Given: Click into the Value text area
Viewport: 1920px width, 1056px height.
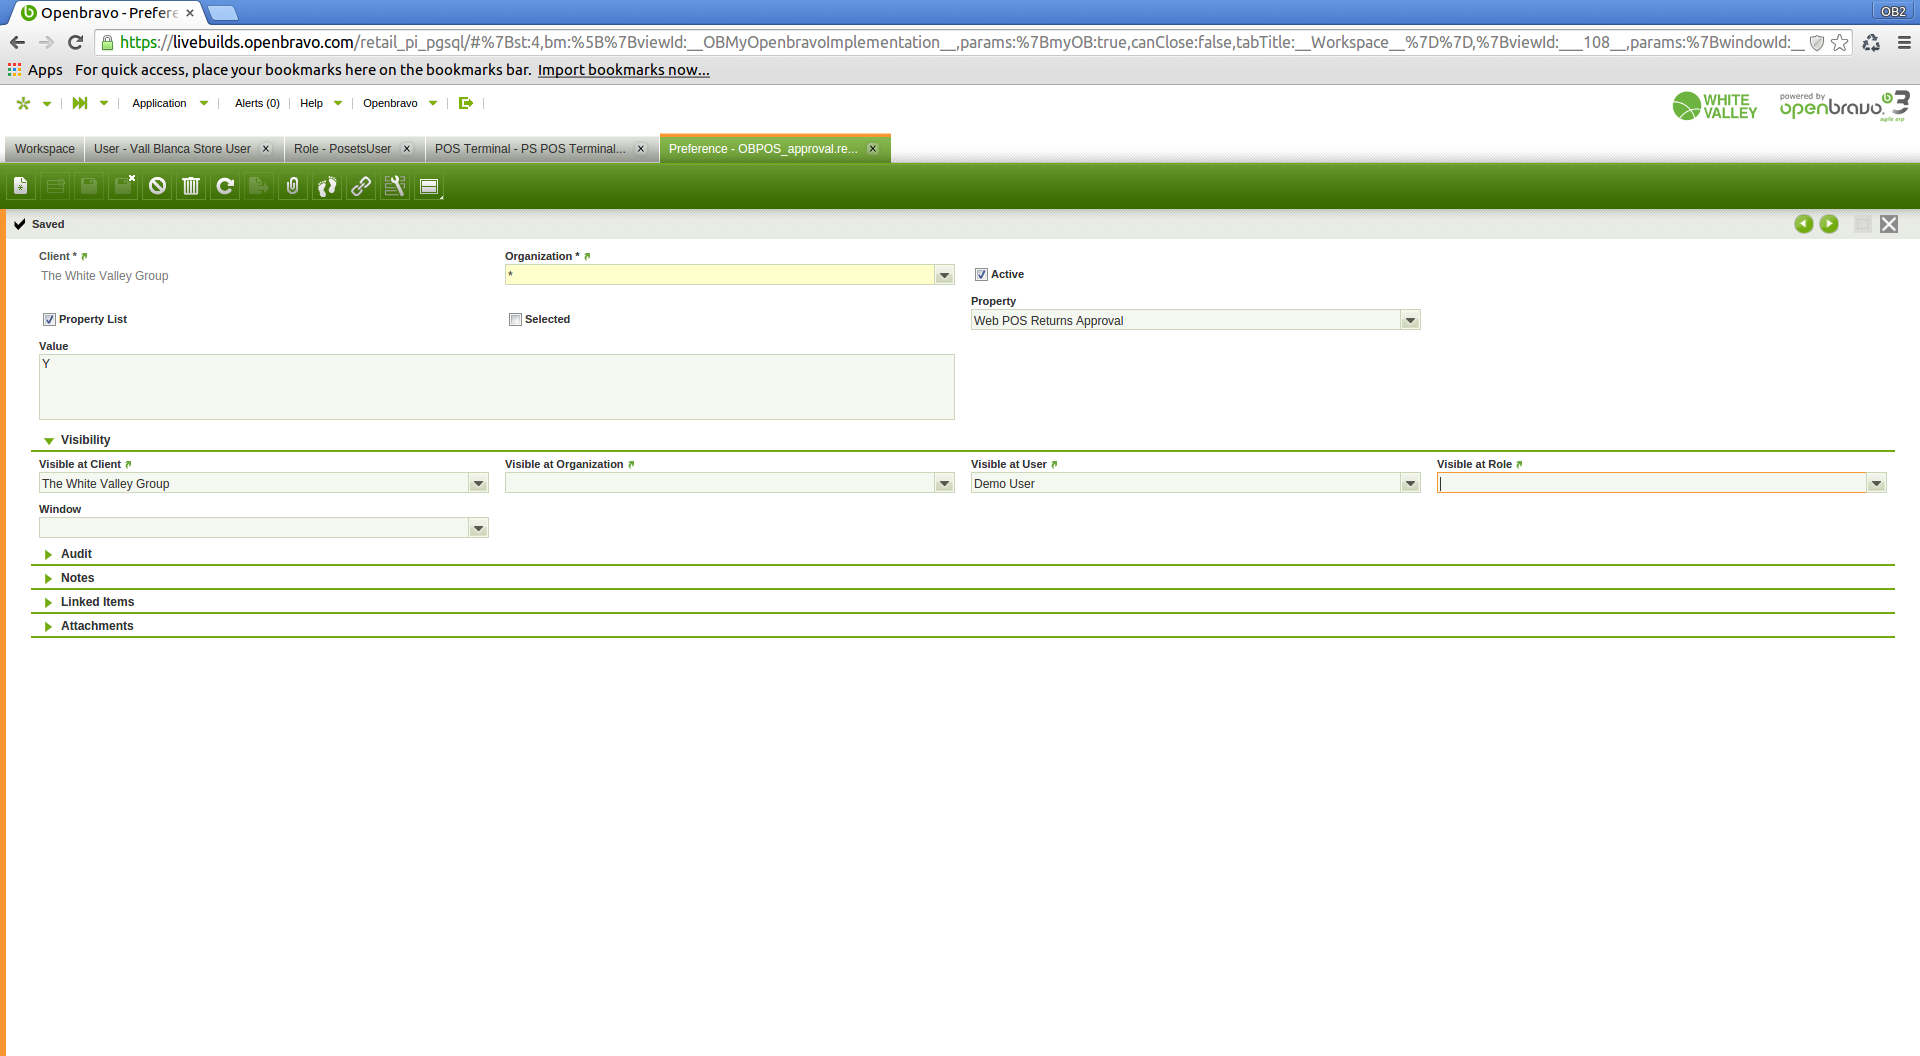Looking at the screenshot, I should (x=497, y=387).
